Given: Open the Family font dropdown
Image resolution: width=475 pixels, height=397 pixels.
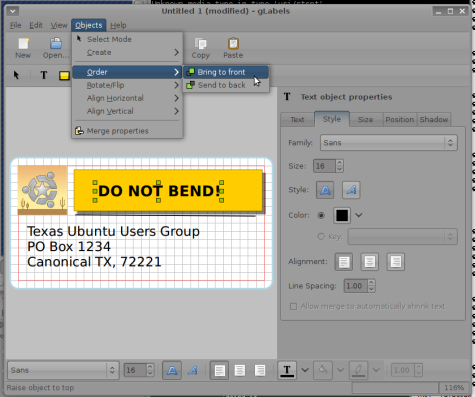Looking at the screenshot, I should (x=389, y=143).
